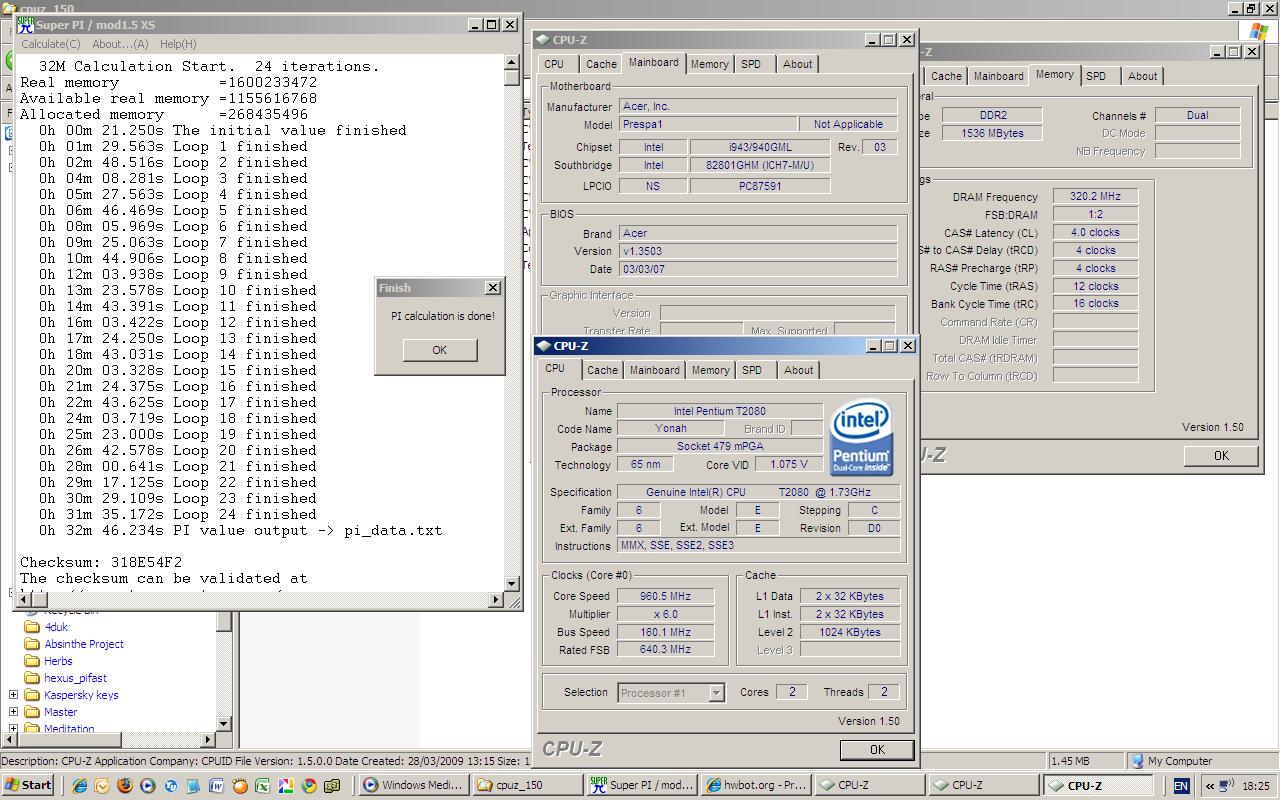
Task: Click folder tree horizontal scrollbar right arrow
Action: (x=208, y=740)
